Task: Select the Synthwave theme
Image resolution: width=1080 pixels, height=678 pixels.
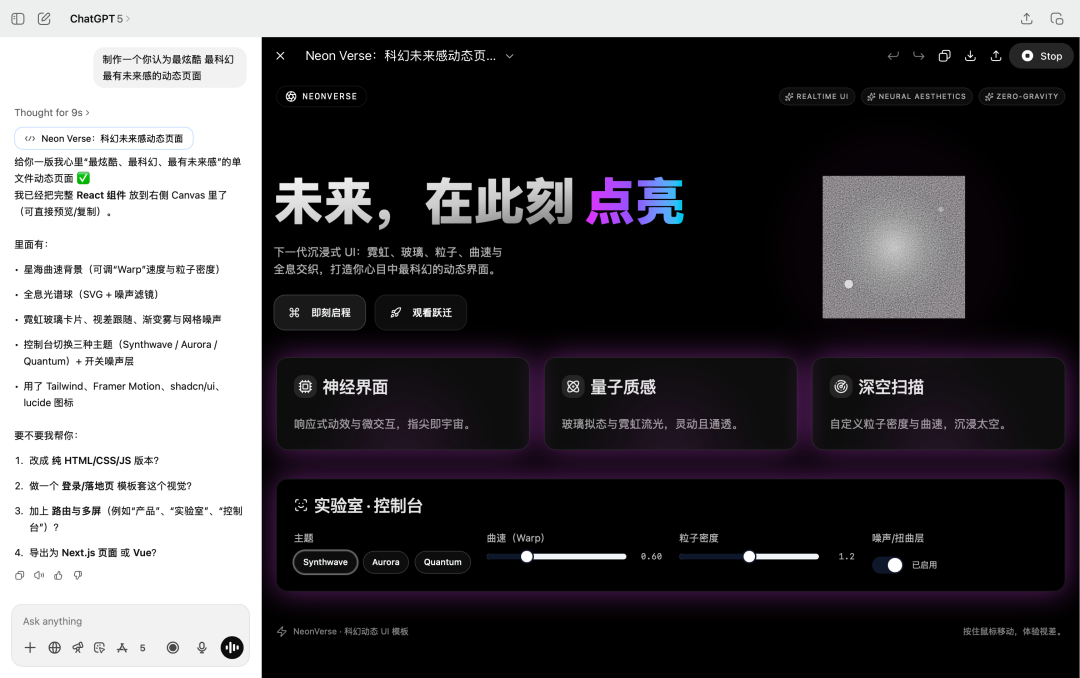Action: pos(325,562)
